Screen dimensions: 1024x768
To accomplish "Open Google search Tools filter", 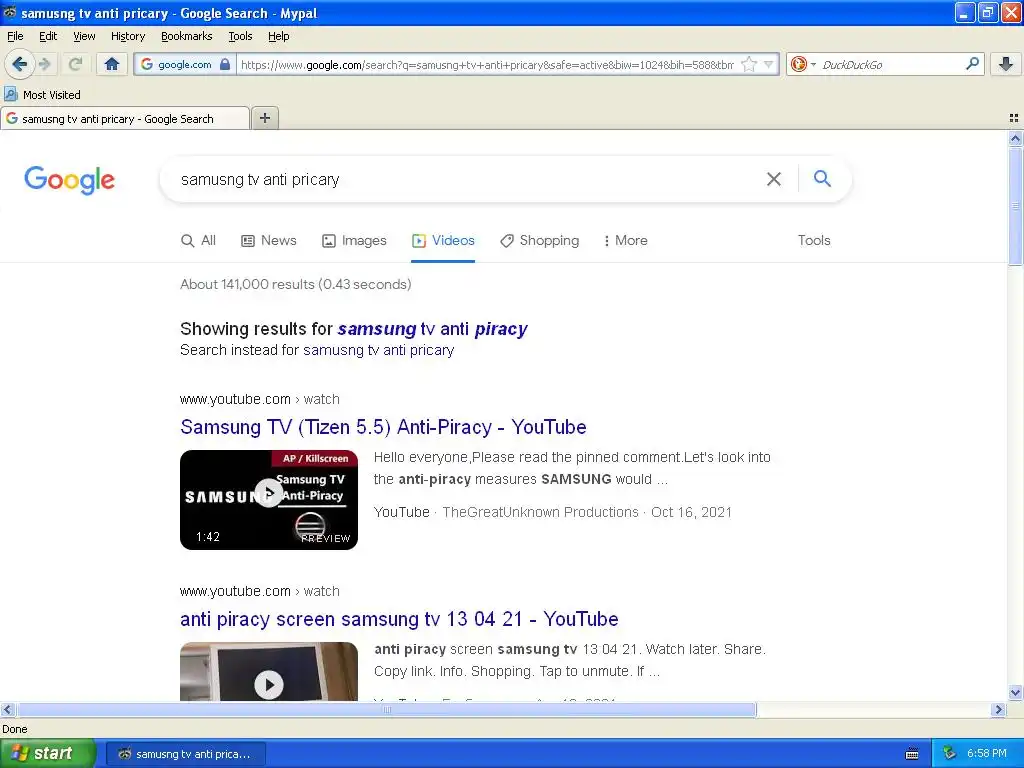I will (x=814, y=240).
